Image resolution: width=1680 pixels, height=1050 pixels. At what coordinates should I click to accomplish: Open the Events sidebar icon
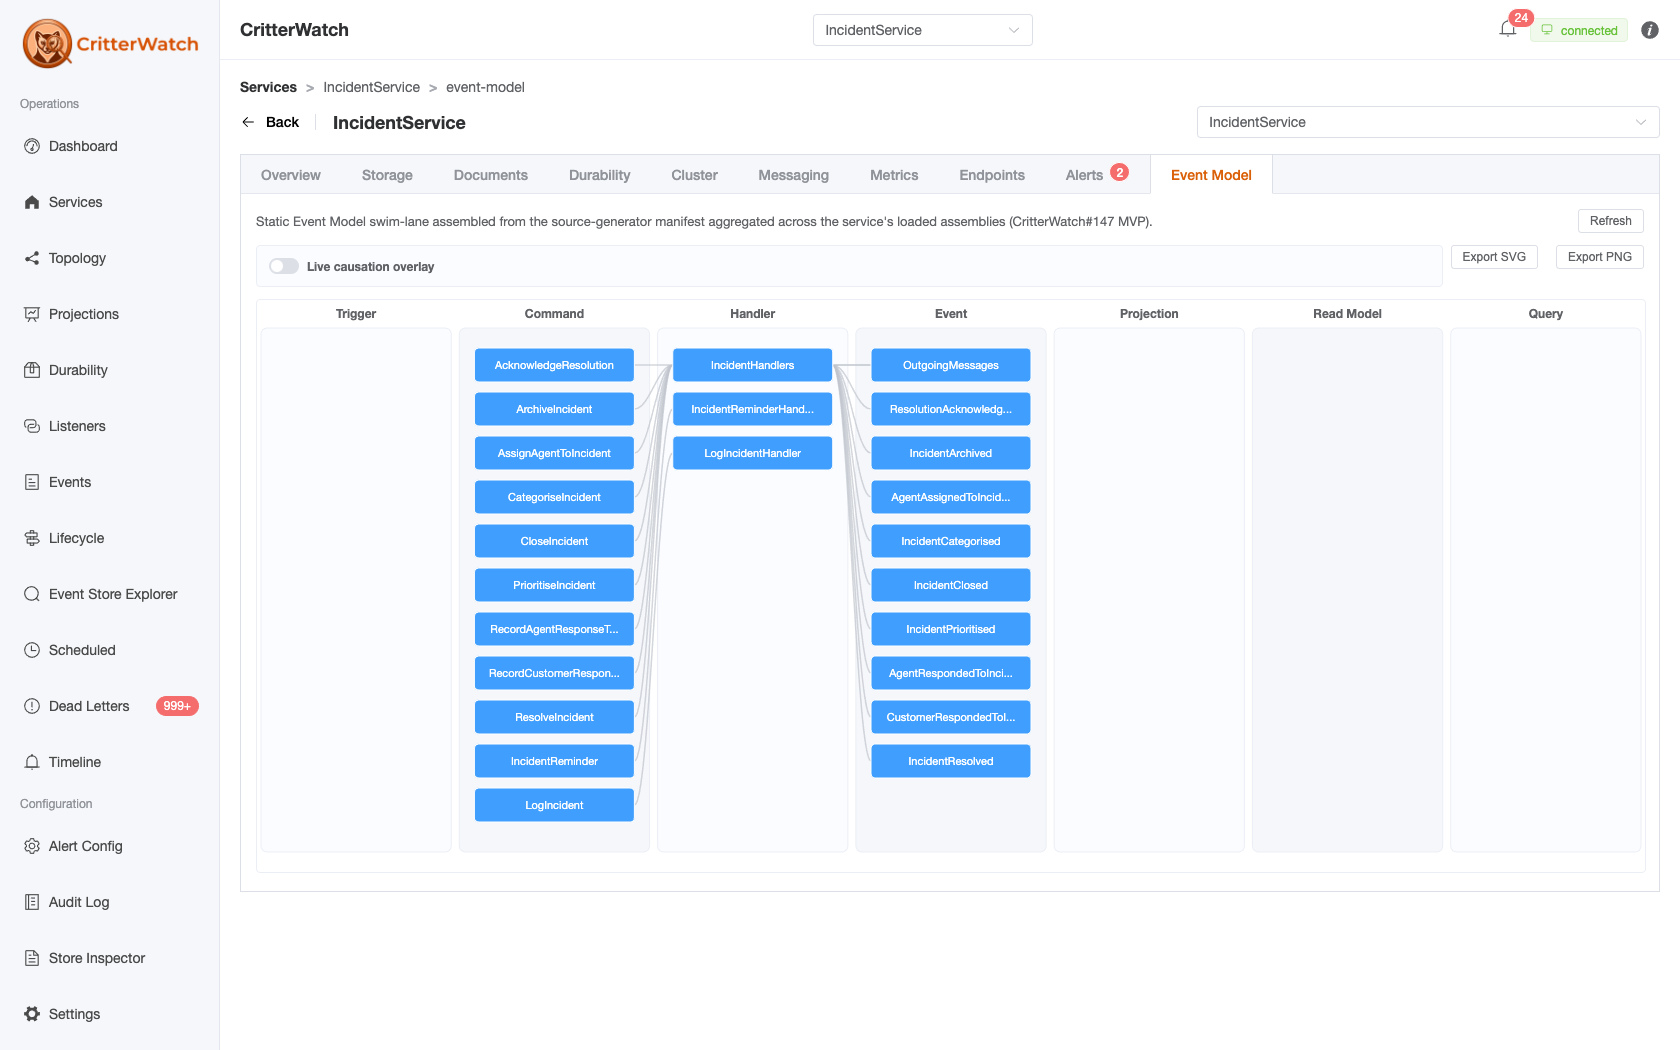coord(32,482)
